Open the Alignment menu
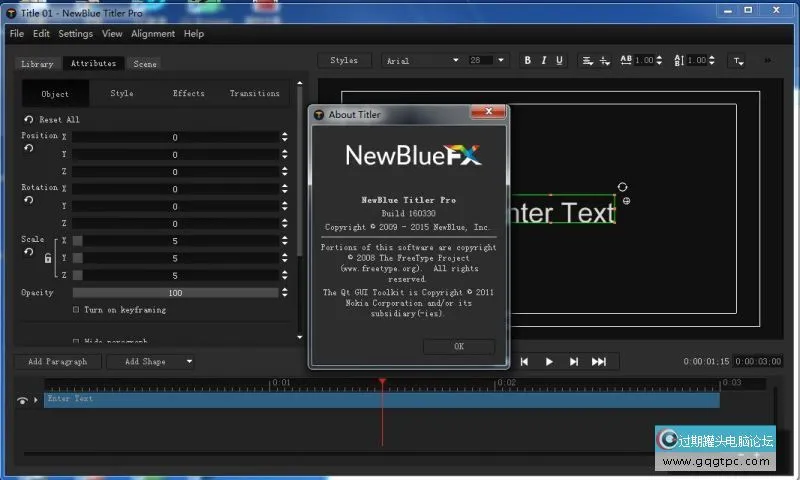 (x=153, y=34)
